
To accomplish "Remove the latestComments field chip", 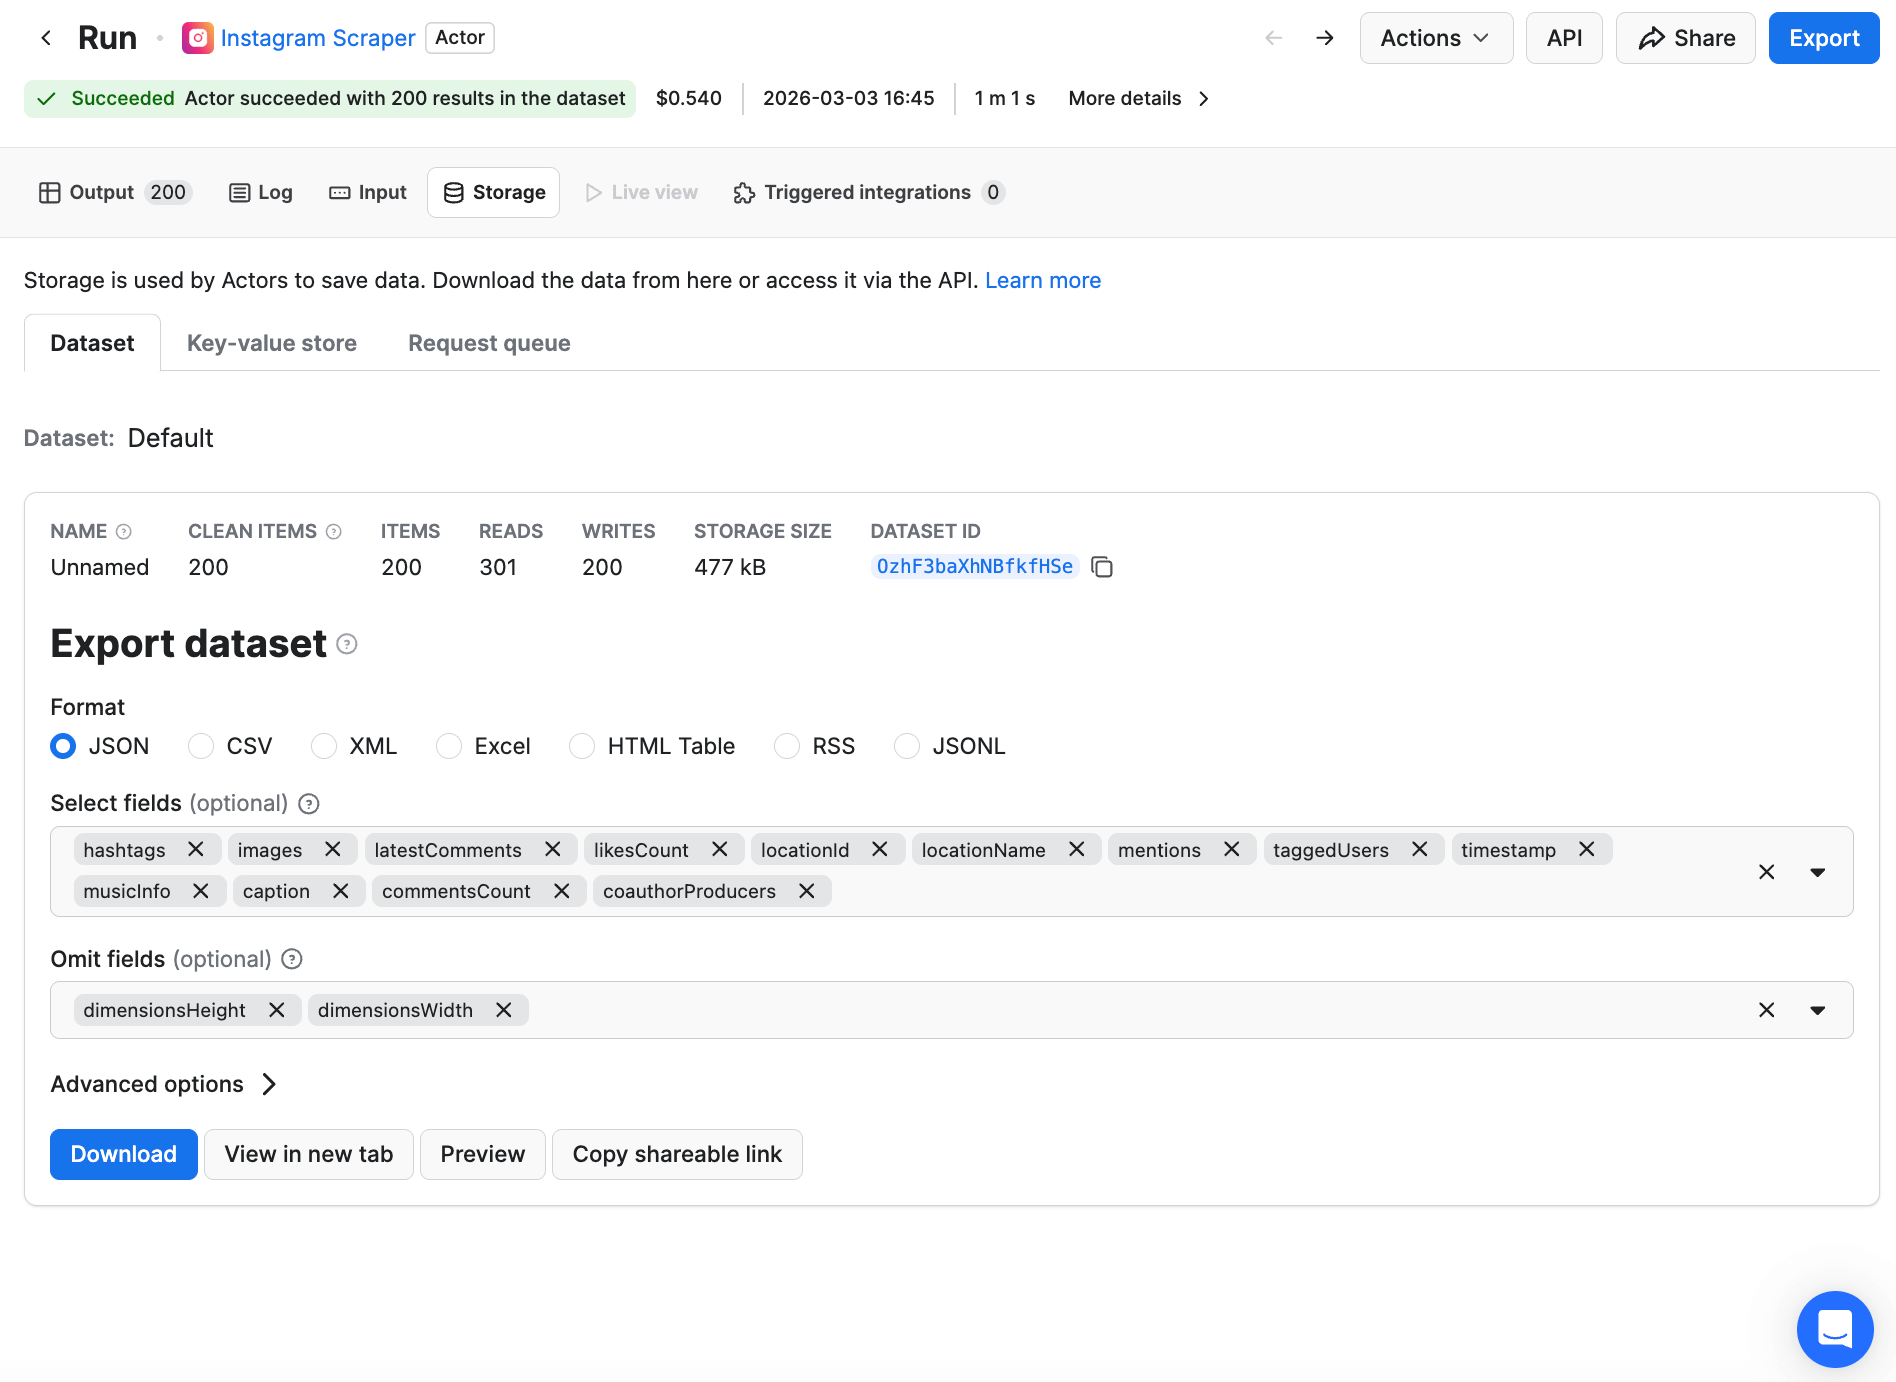I will pos(553,849).
